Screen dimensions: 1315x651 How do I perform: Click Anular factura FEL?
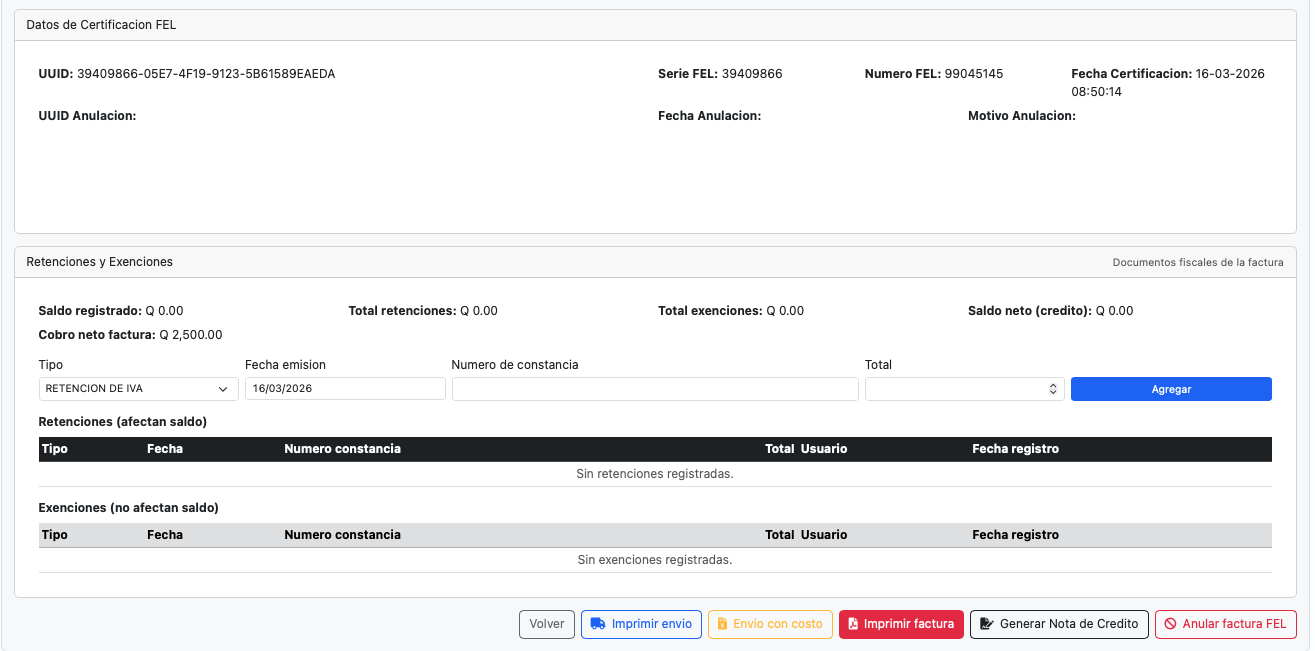(1226, 623)
